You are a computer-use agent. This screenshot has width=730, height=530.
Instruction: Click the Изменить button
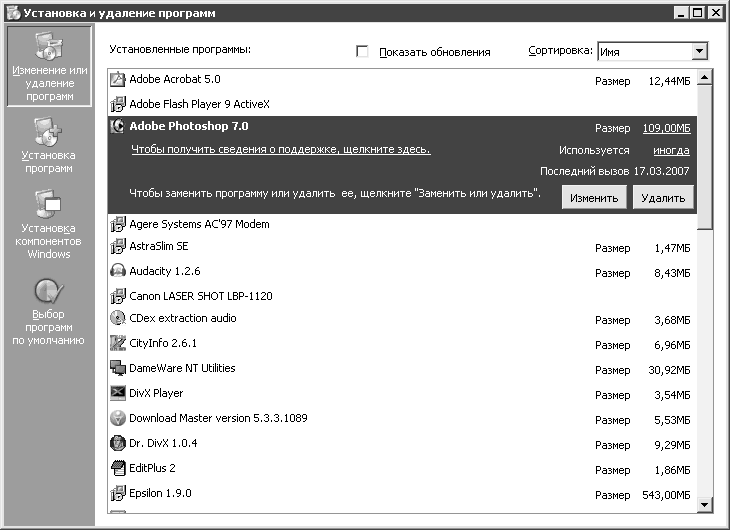tap(594, 197)
